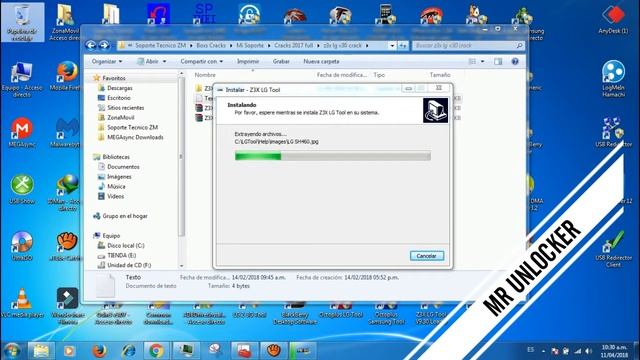Open the Música library
640x360 pixels.
point(116,187)
